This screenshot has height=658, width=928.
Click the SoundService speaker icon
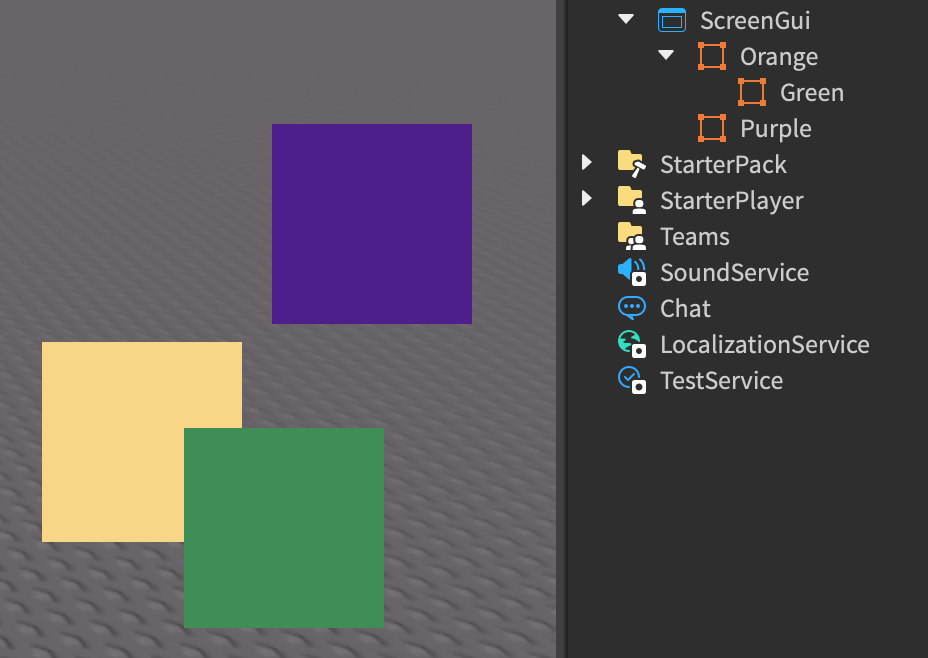631,272
